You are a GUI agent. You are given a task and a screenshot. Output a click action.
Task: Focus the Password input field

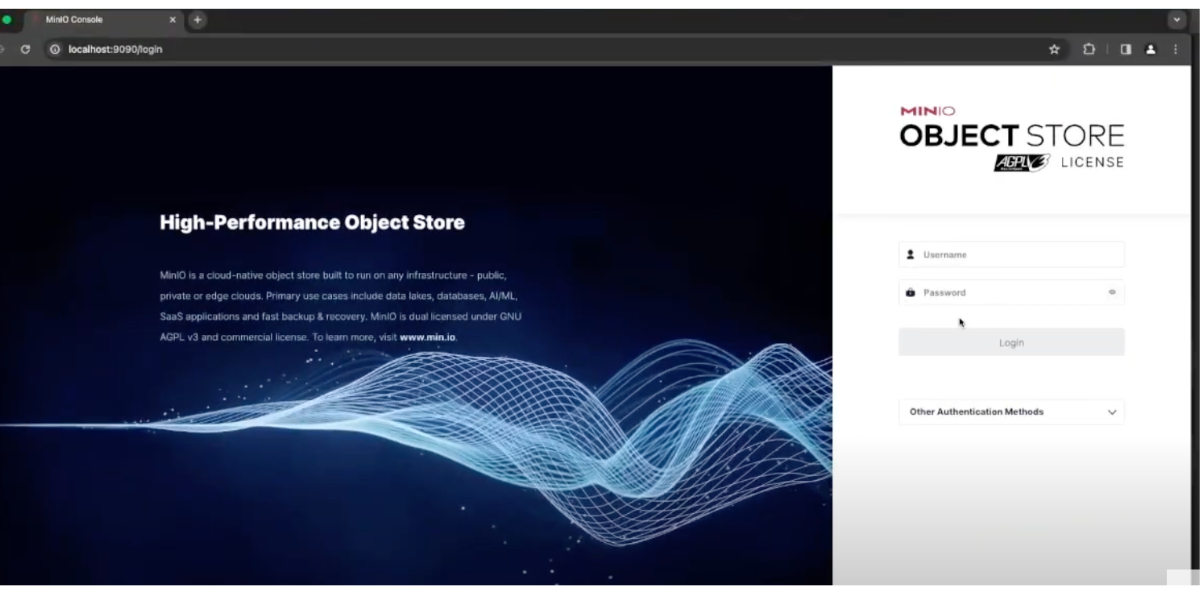coord(1010,293)
